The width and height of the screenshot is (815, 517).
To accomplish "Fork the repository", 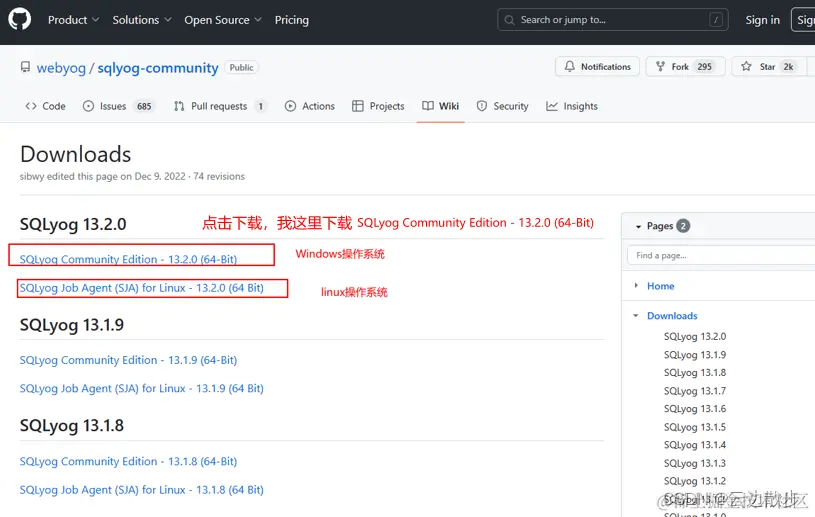I will coord(685,67).
